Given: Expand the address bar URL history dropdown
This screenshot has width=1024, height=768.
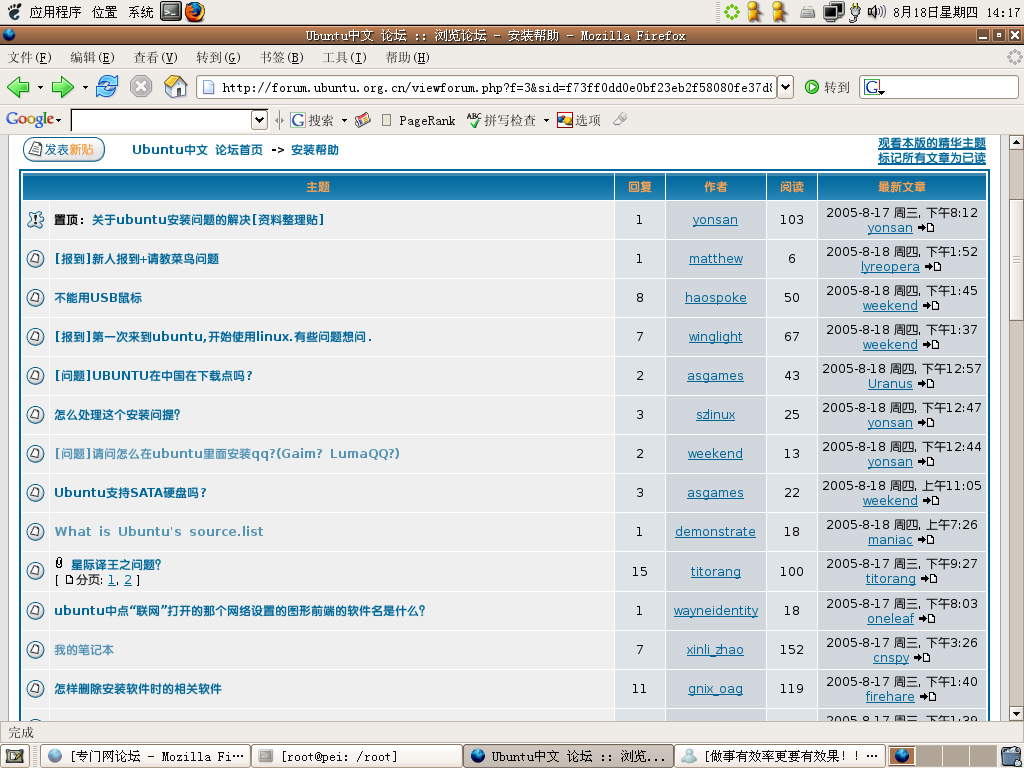Looking at the screenshot, I should pos(786,87).
